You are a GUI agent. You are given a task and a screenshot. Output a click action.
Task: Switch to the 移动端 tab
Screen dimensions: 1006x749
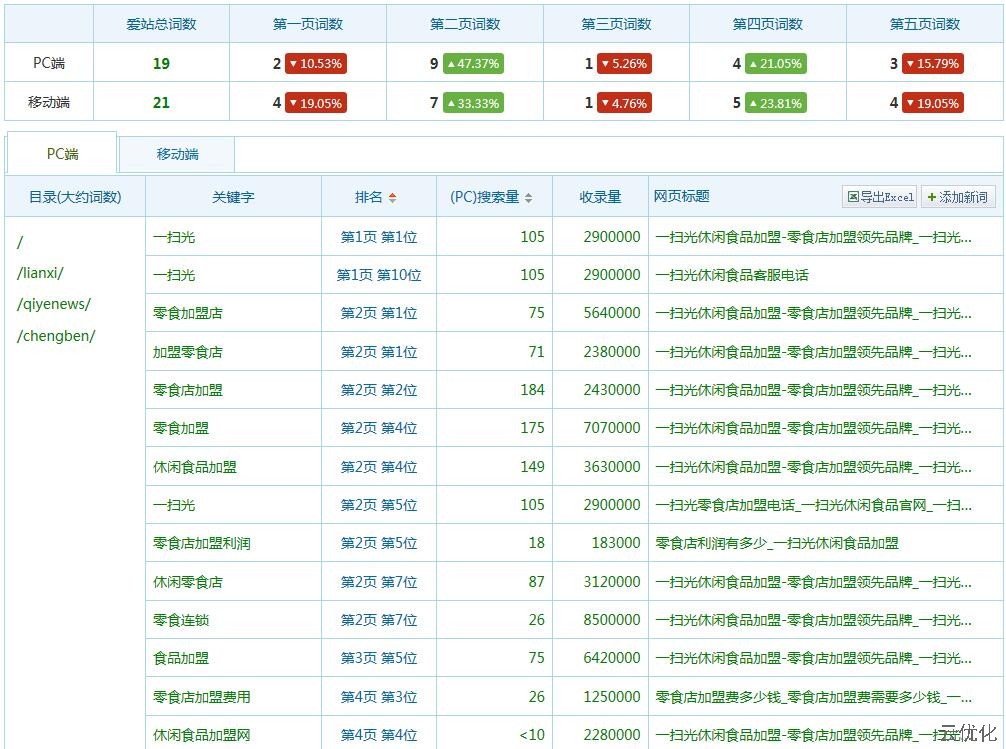(x=177, y=154)
